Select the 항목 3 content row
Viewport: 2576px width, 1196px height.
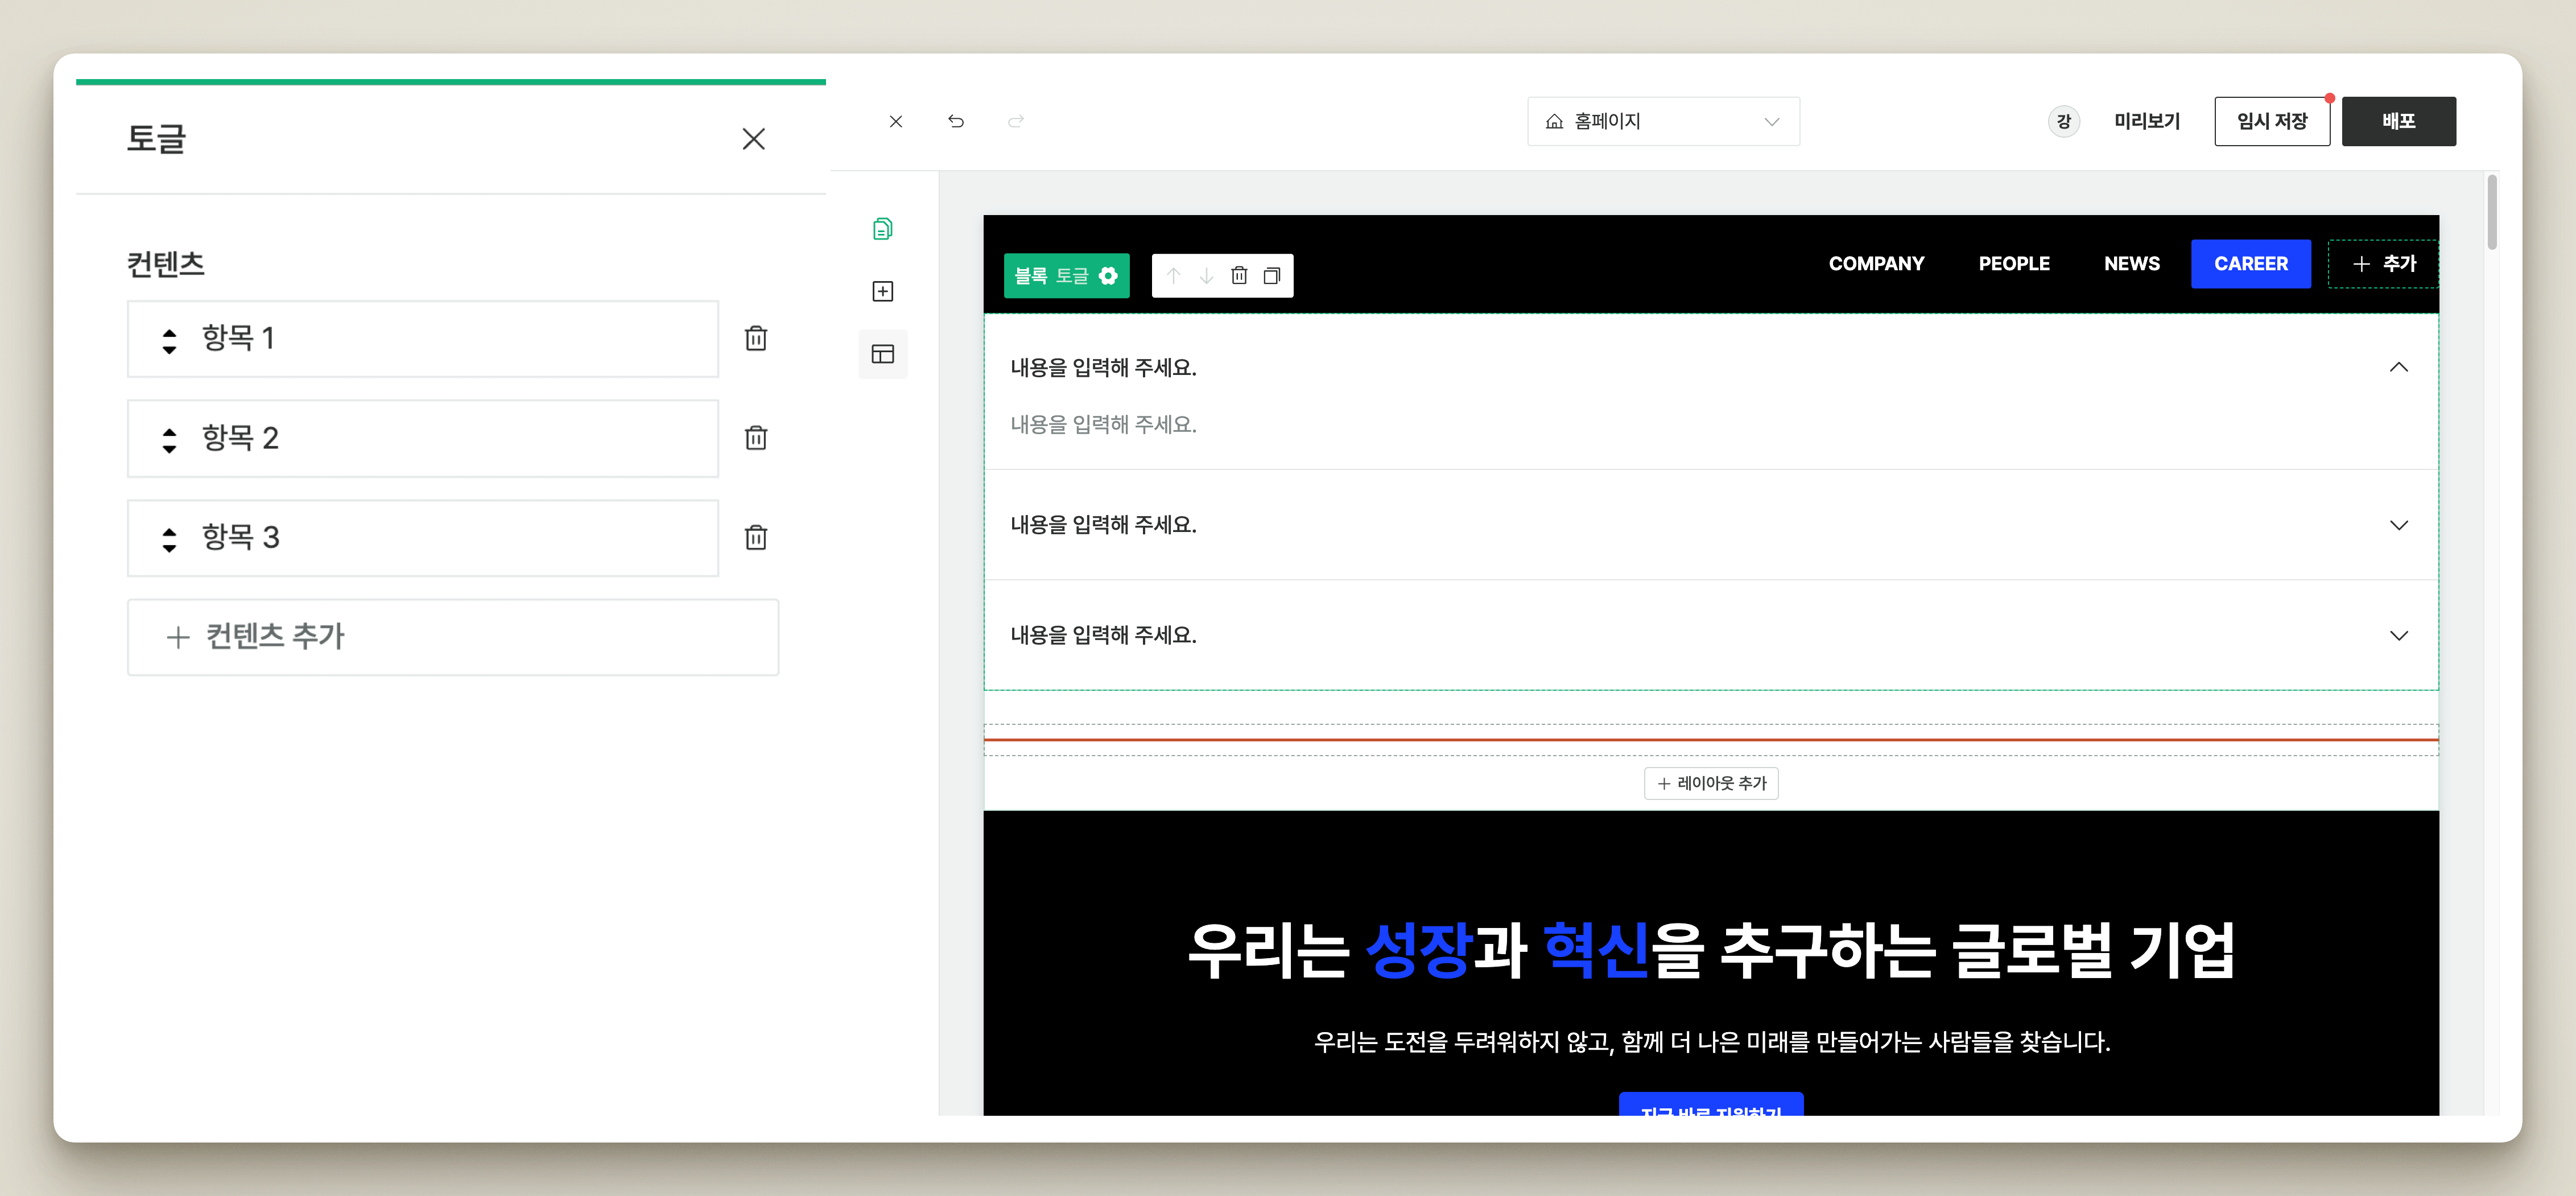[423, 538]
